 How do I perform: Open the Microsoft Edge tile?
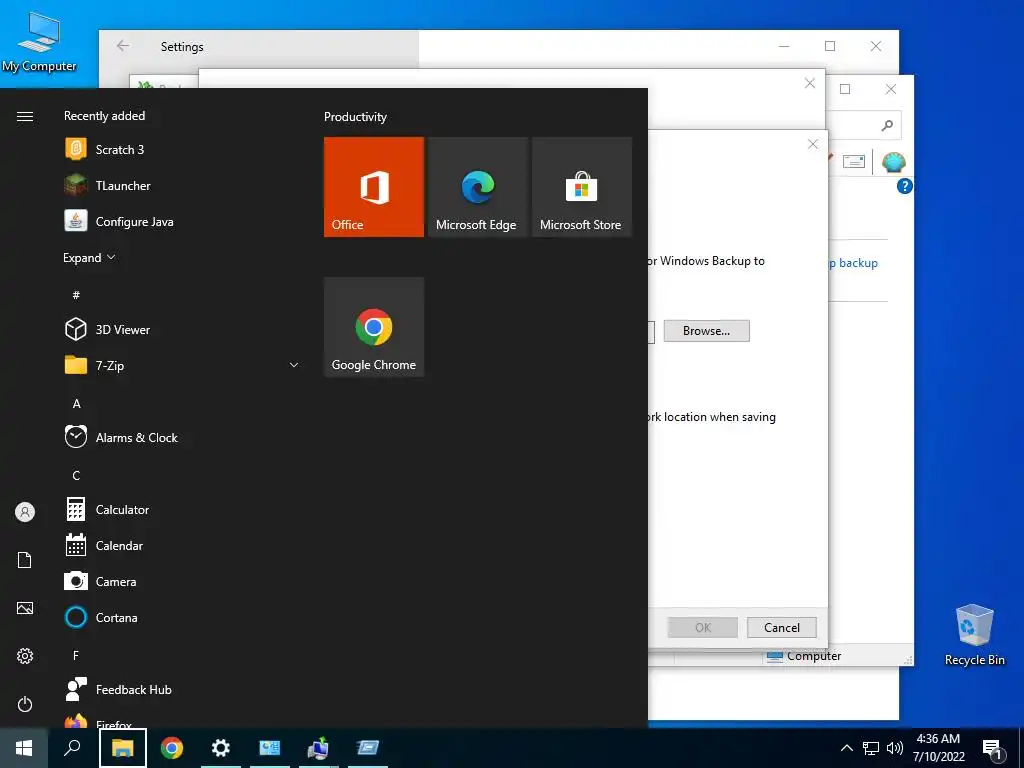477,187
